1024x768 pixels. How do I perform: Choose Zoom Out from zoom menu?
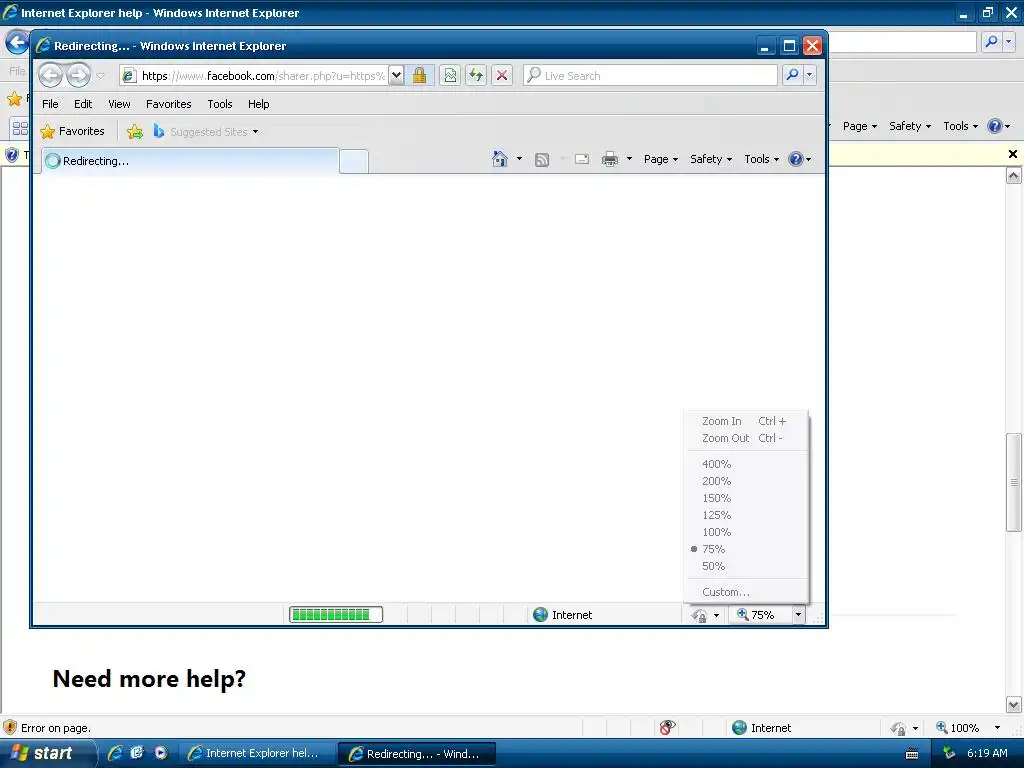[x=746, y=438]
